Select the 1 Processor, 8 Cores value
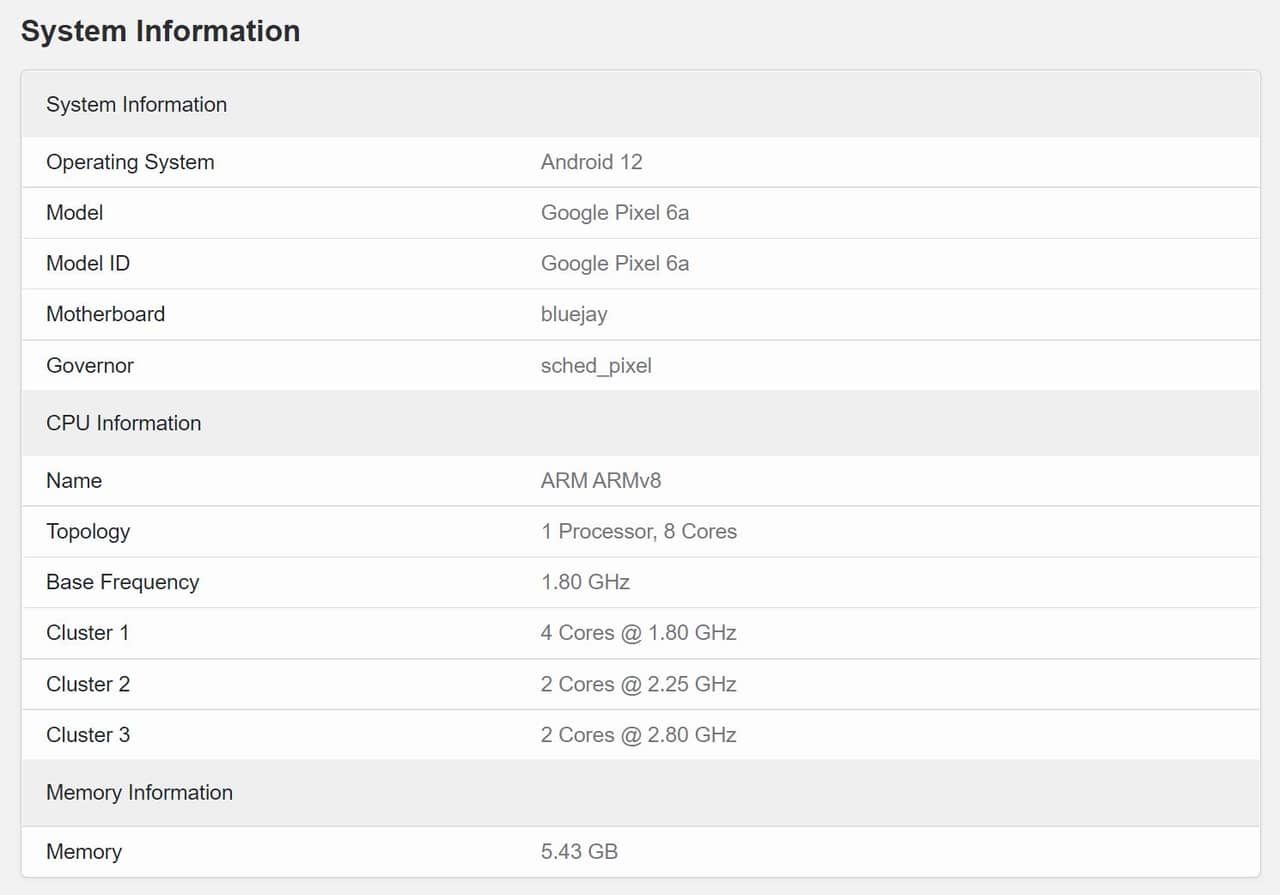Image resolution: width=1280 pixels, height=895 pixels. [x=638, y=532]
